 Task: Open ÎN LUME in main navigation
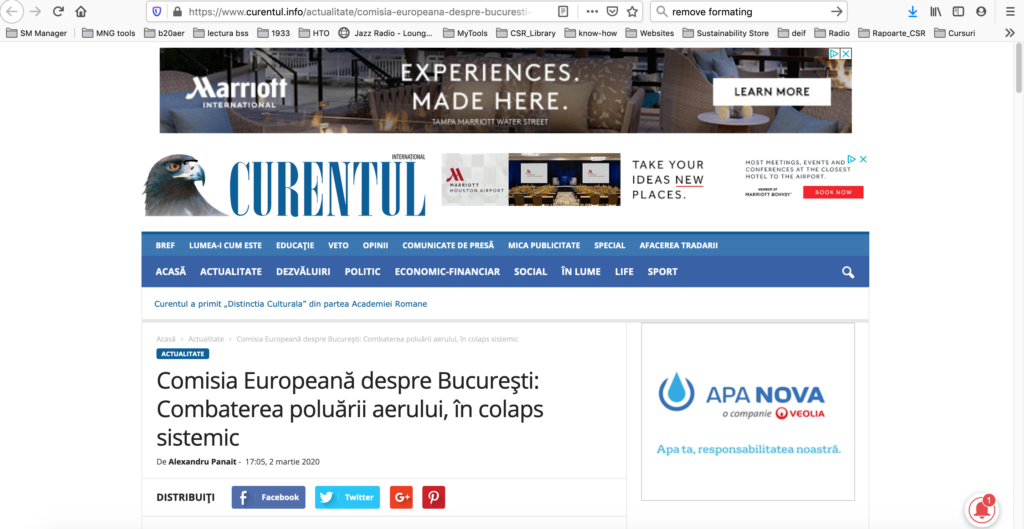pyautogui.click(x=581, y=272)
